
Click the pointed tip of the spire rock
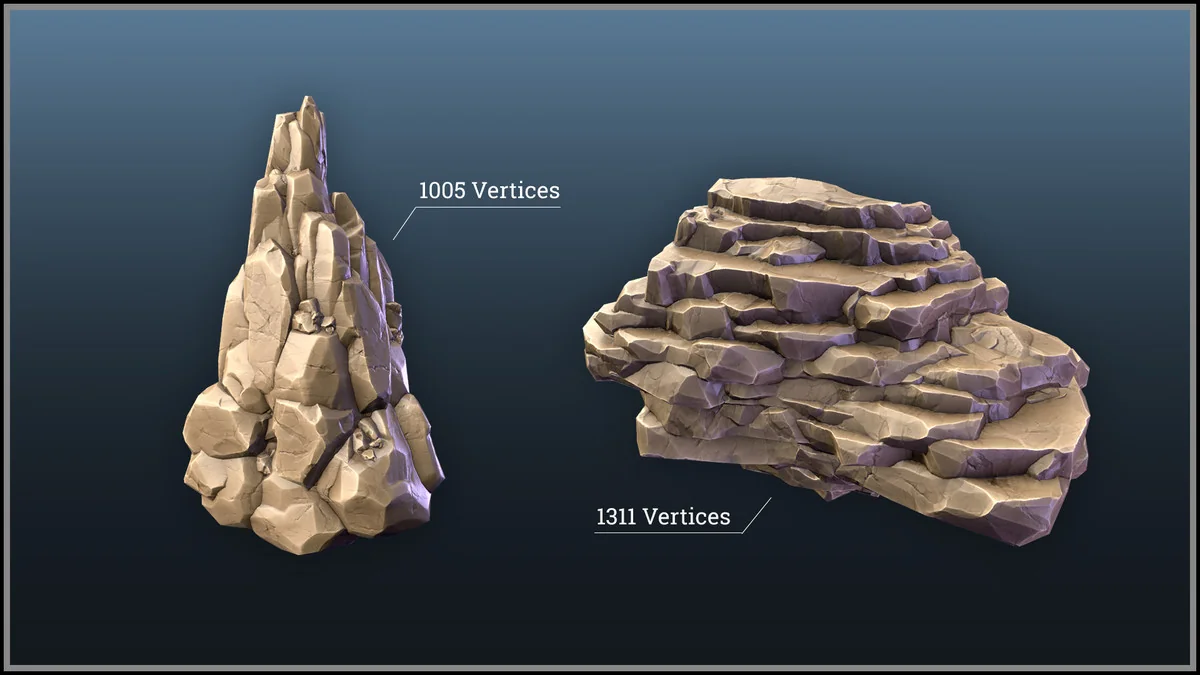(307, 104)
